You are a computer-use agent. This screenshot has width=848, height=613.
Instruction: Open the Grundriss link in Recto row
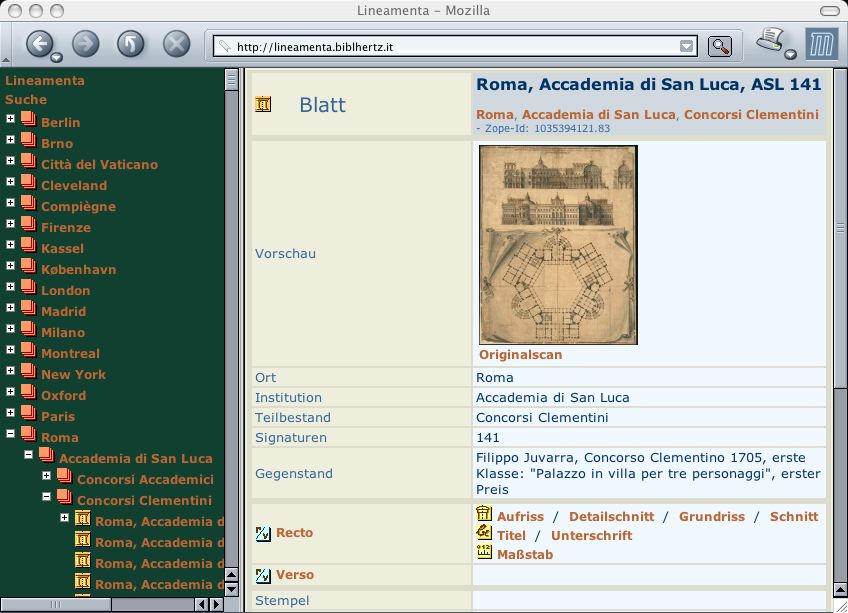(711, 516)
